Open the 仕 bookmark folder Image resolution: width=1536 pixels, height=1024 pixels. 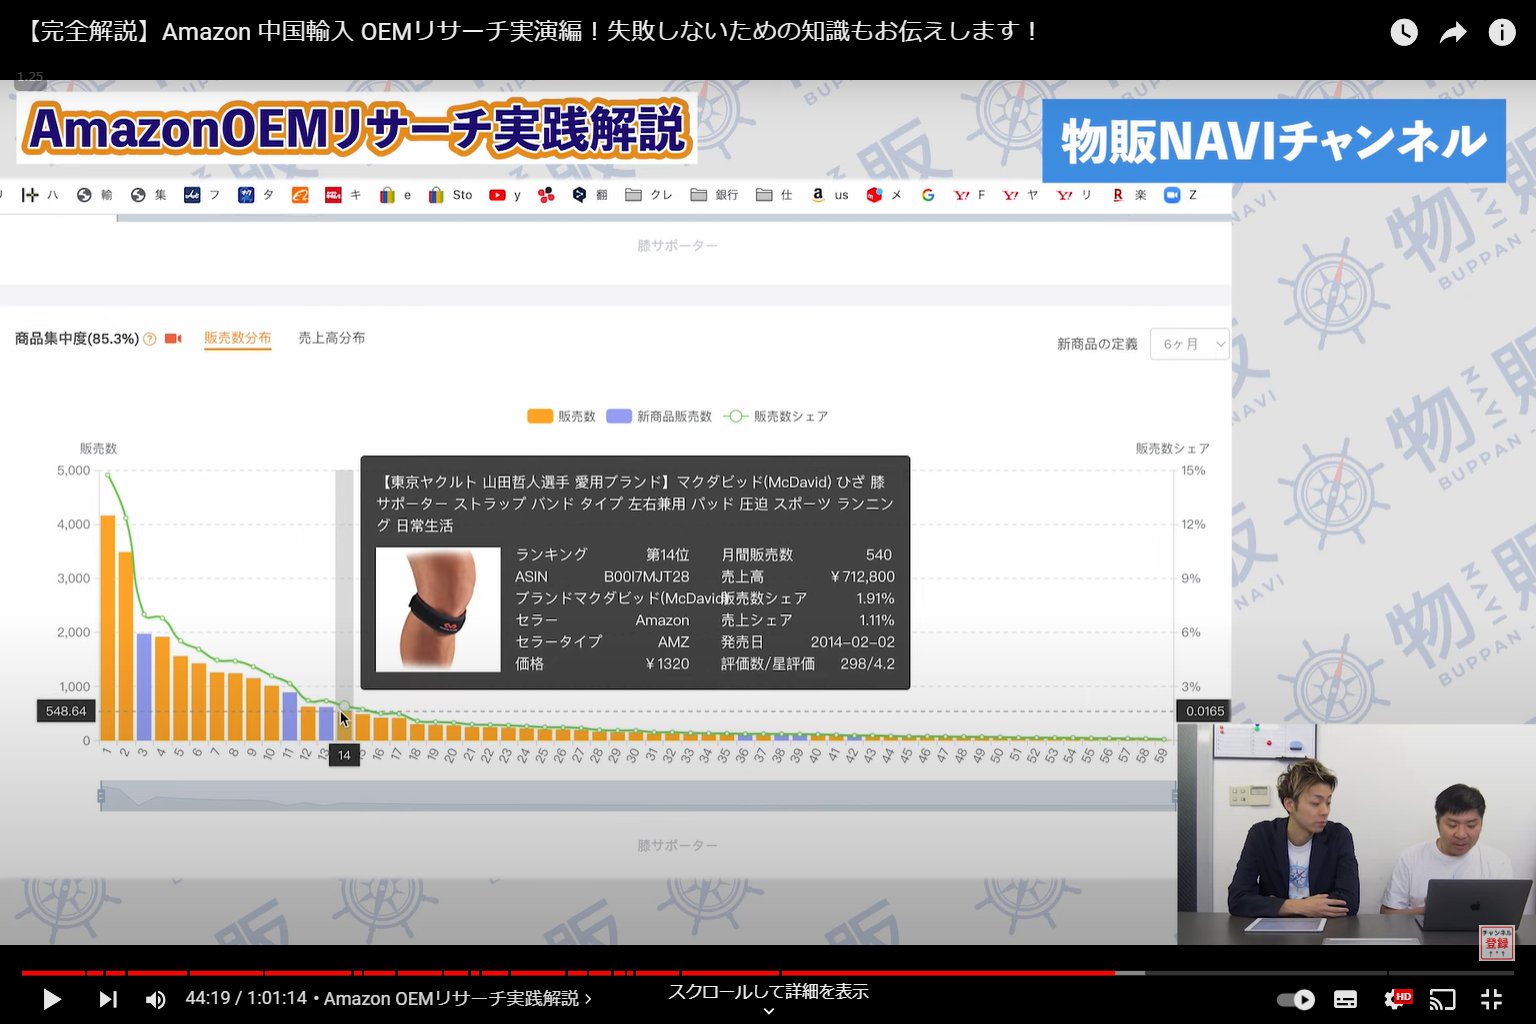coord(774,195)
